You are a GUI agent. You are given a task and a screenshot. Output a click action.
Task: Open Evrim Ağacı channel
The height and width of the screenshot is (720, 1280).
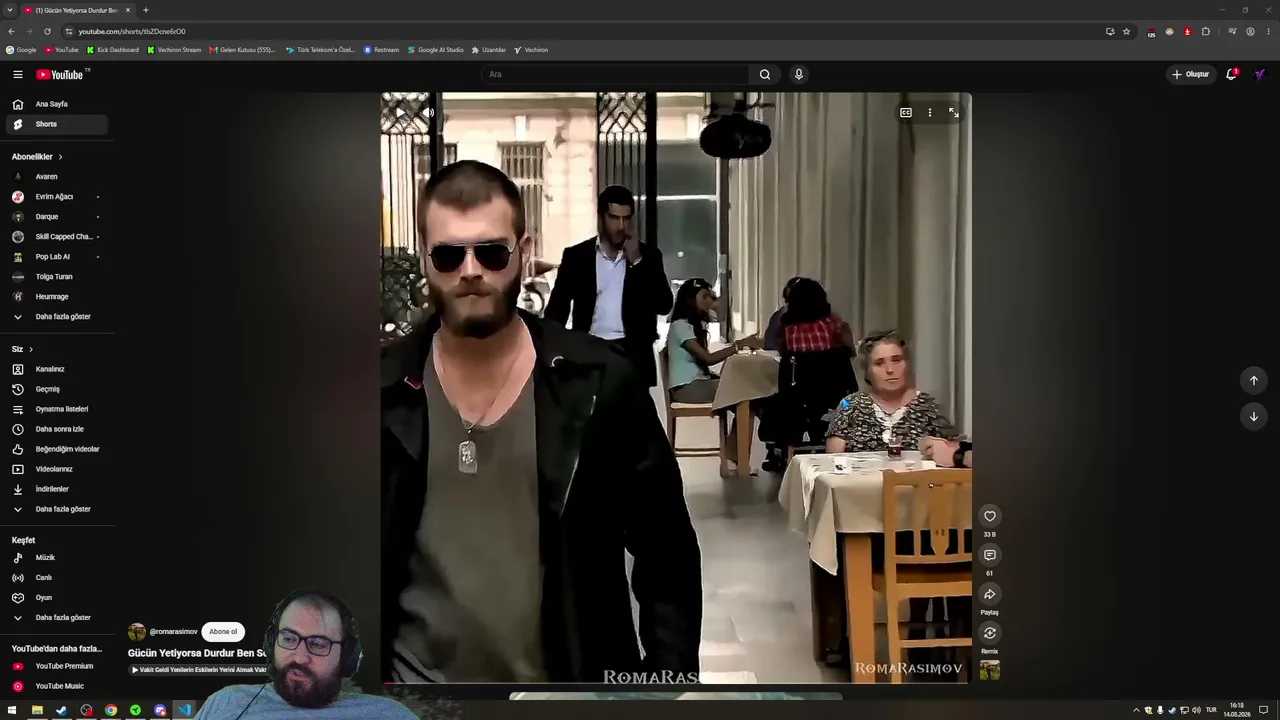[x=56, y=197]
